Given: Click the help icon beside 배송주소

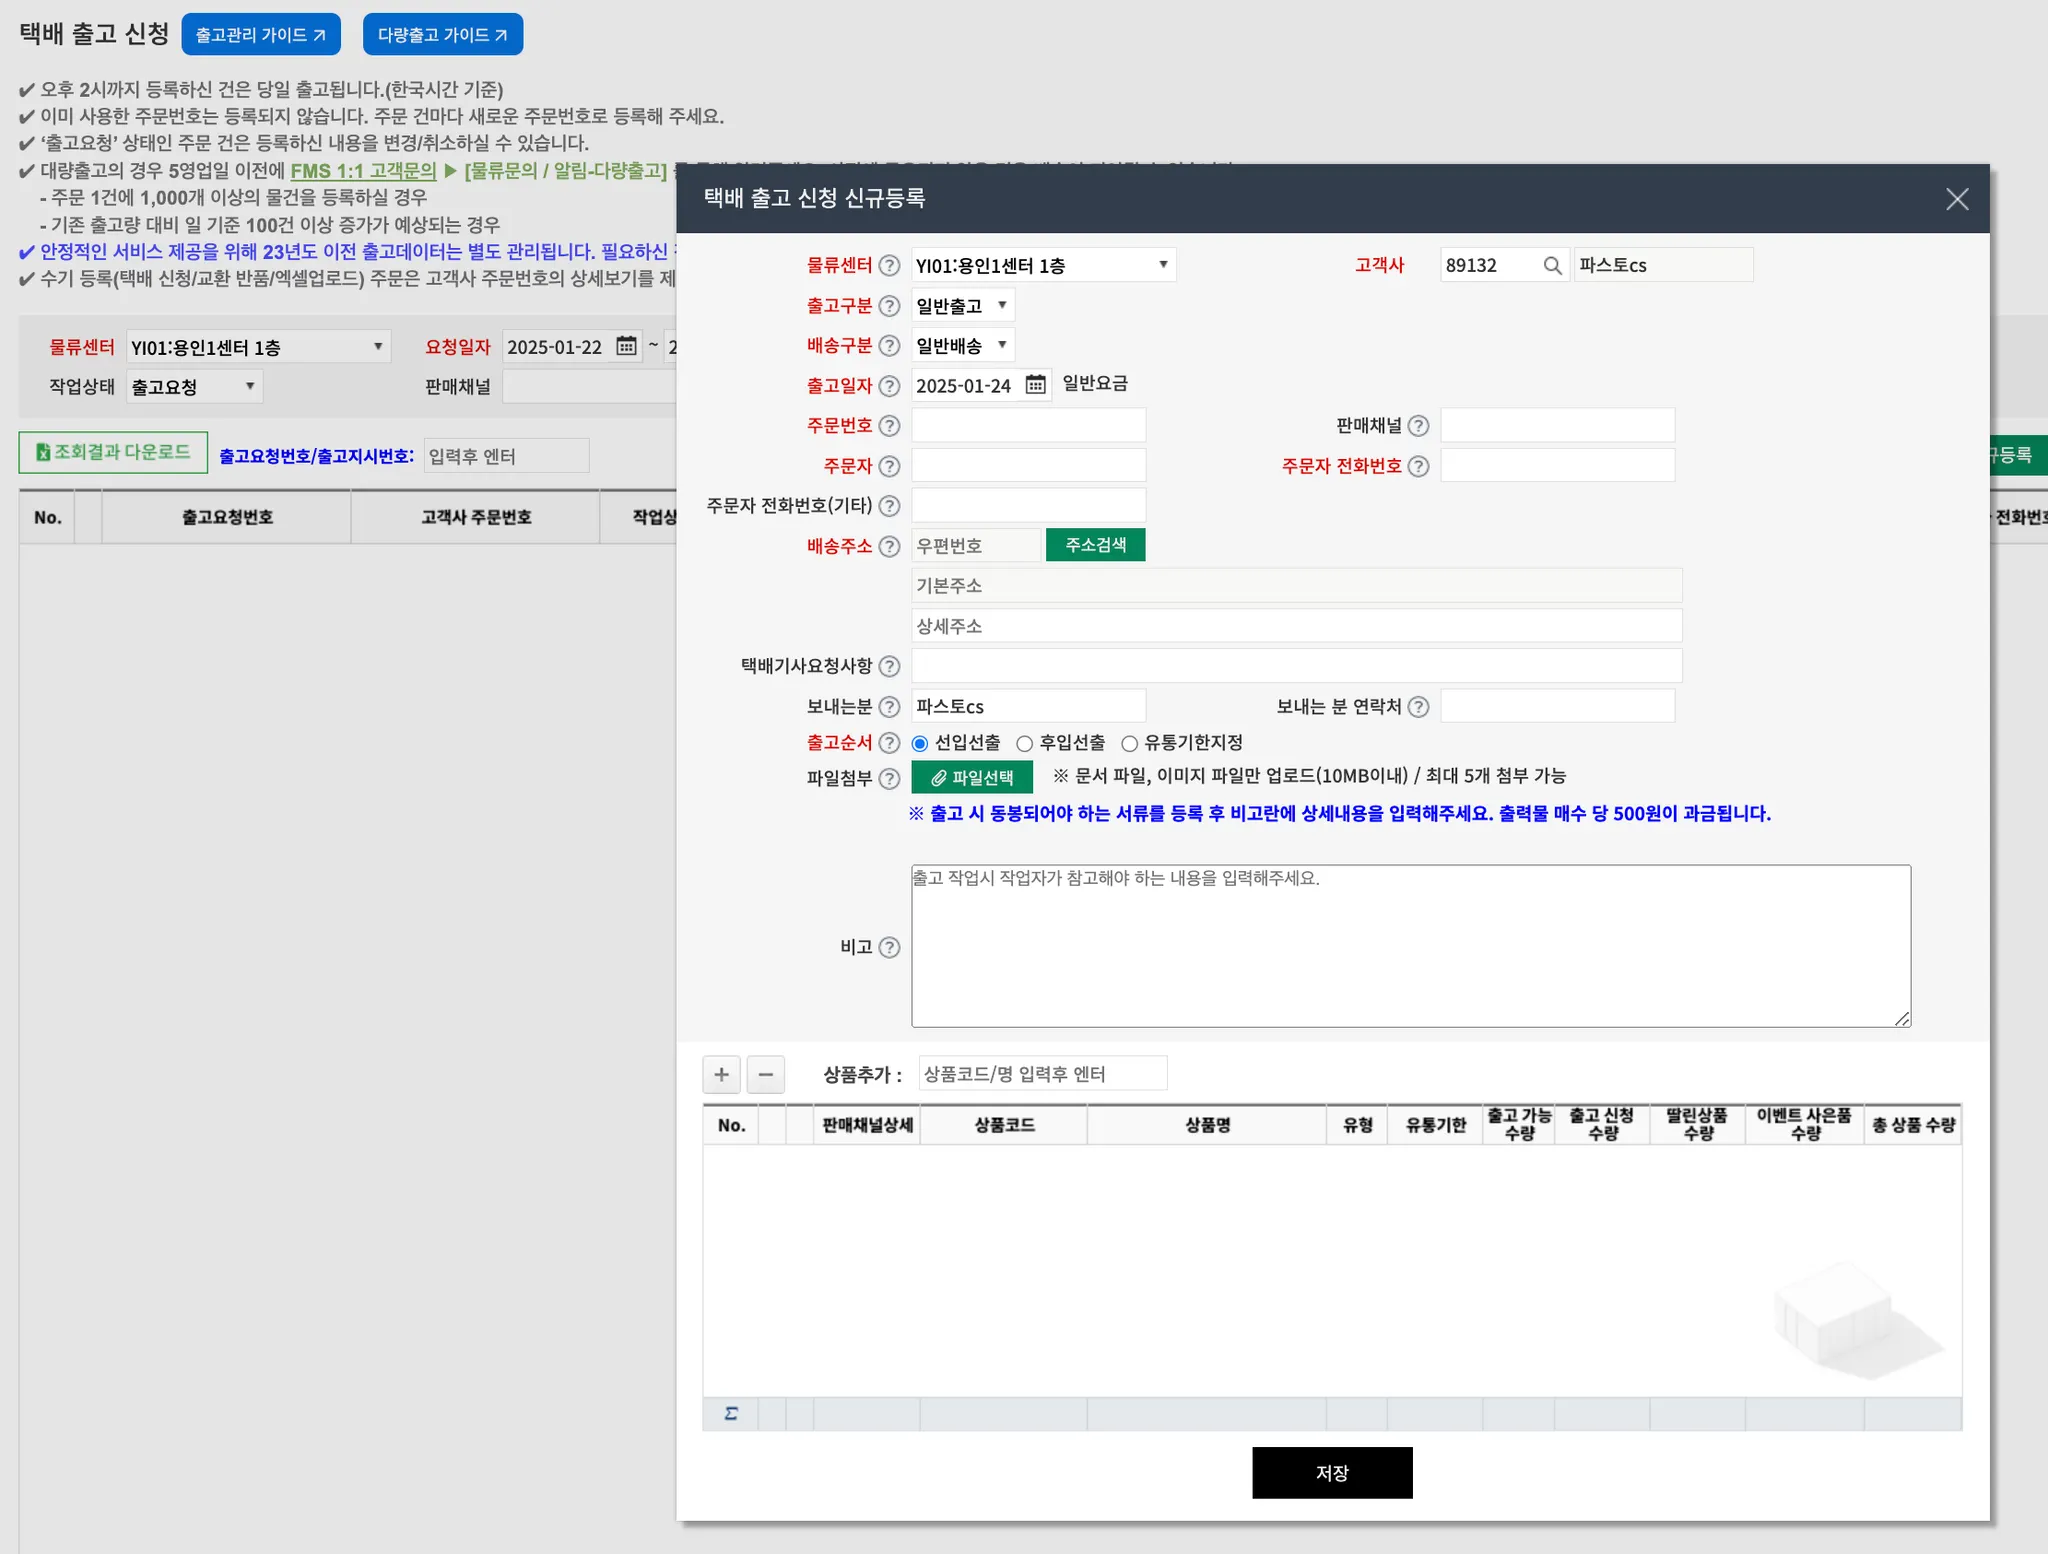Looking at the screenshot, I should click(x=889, y=546).
